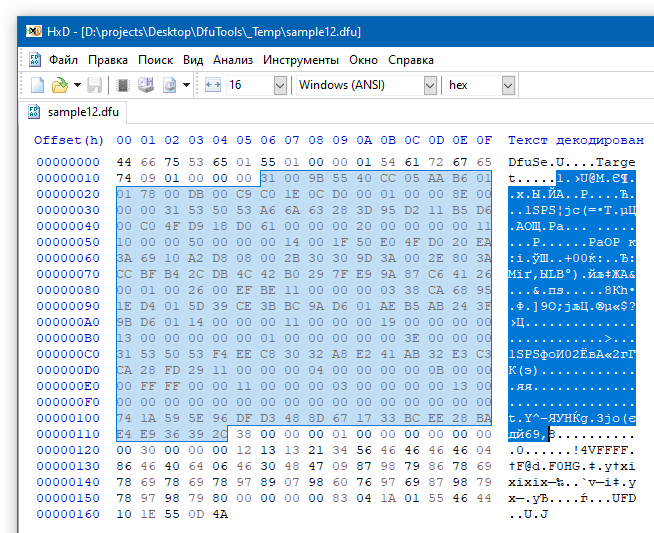Viewport: 654px width, 533px height.
Task: Click byte 74 at the start of row 00000100
Action: pyautogui.click(x=124, y=418)
